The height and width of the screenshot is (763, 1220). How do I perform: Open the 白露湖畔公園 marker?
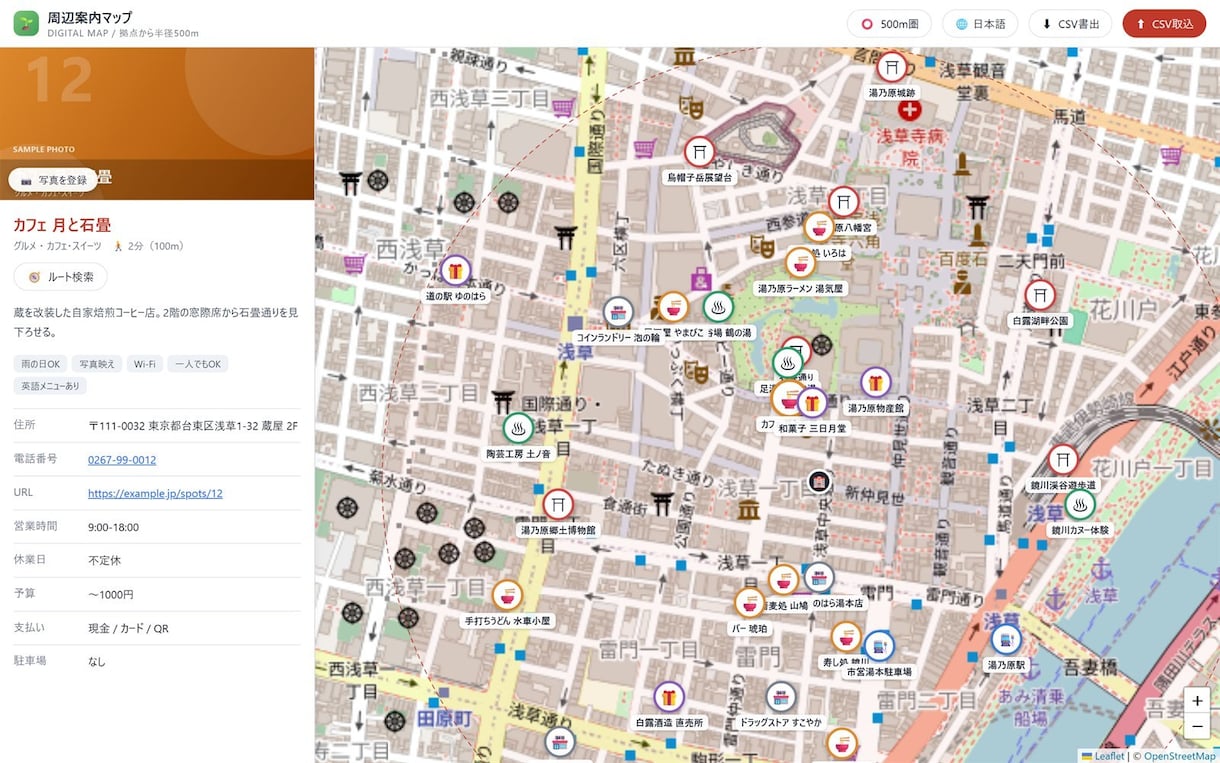point(1040,296)
